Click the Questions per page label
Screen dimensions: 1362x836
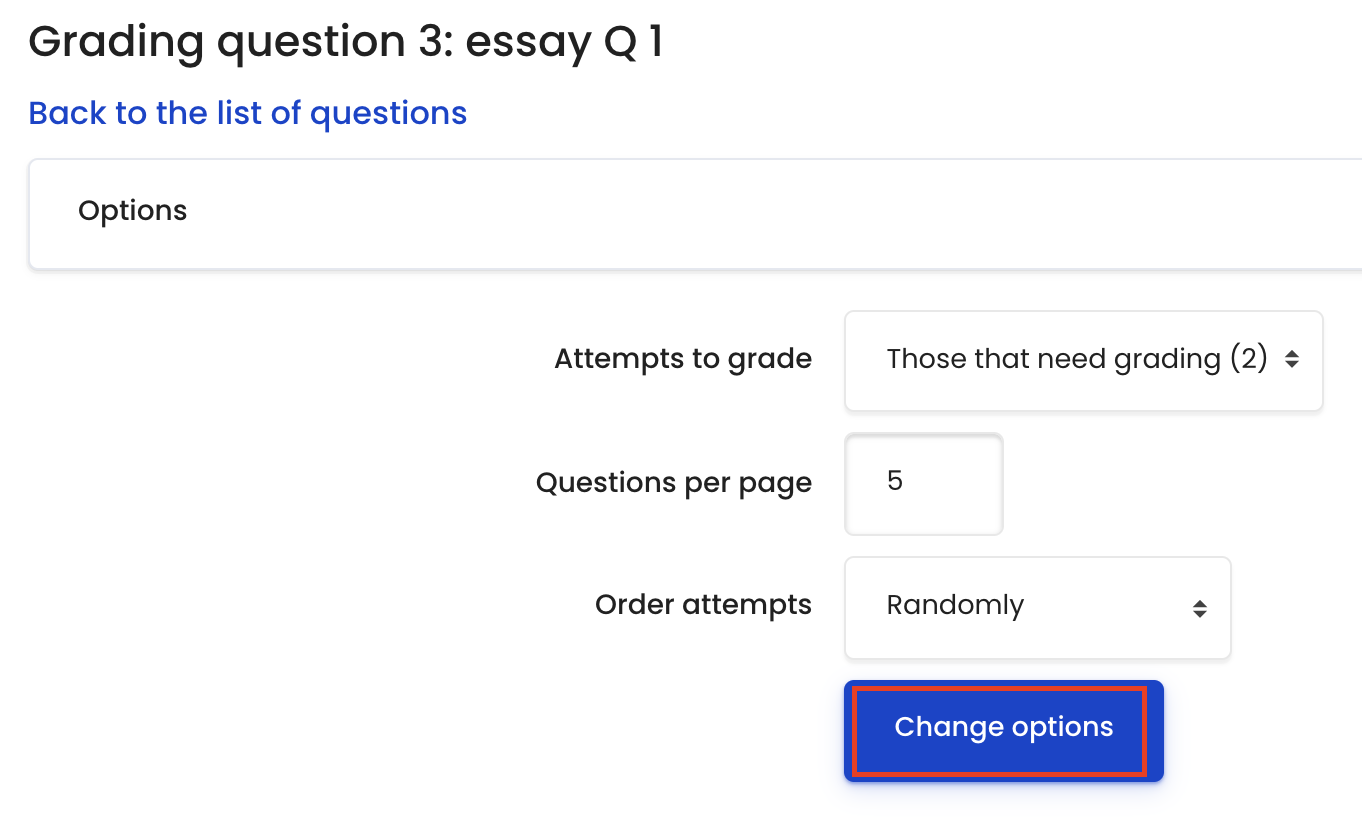[674, 483]
